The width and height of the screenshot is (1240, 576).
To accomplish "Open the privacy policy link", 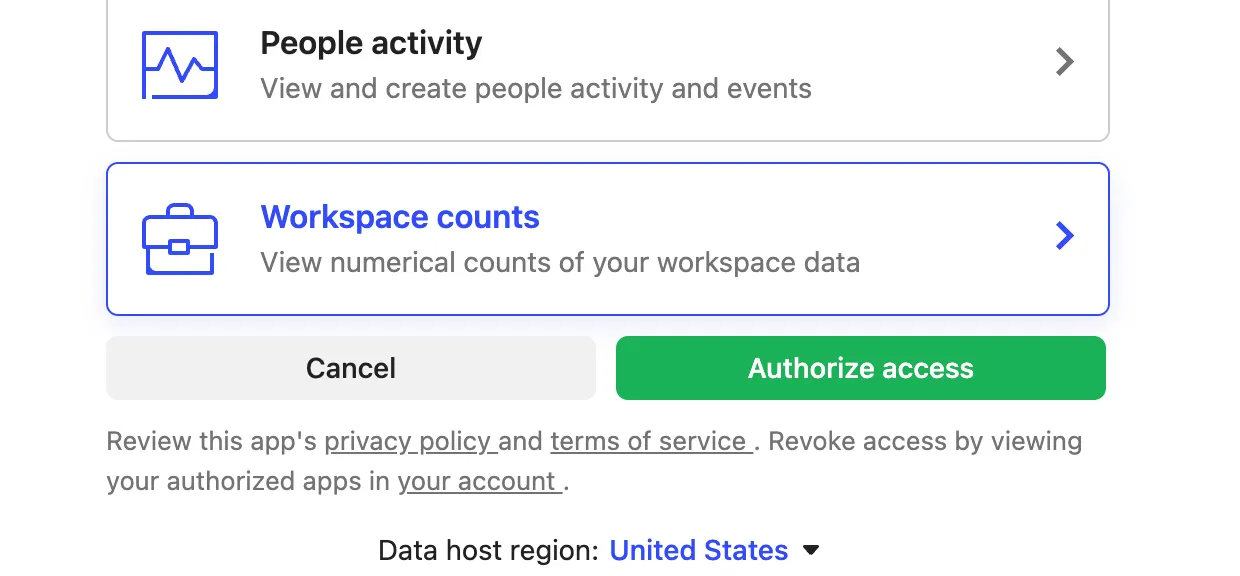I will click(410, 442).
